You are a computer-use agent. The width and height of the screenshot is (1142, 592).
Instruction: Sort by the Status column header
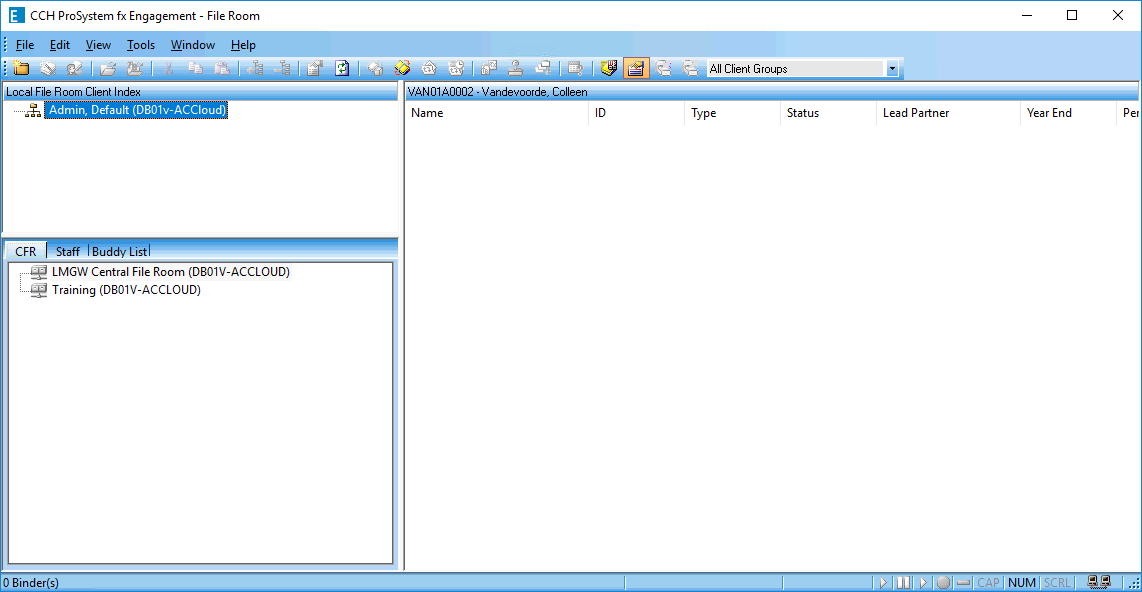pyautogui.click(x=829, y=113)
